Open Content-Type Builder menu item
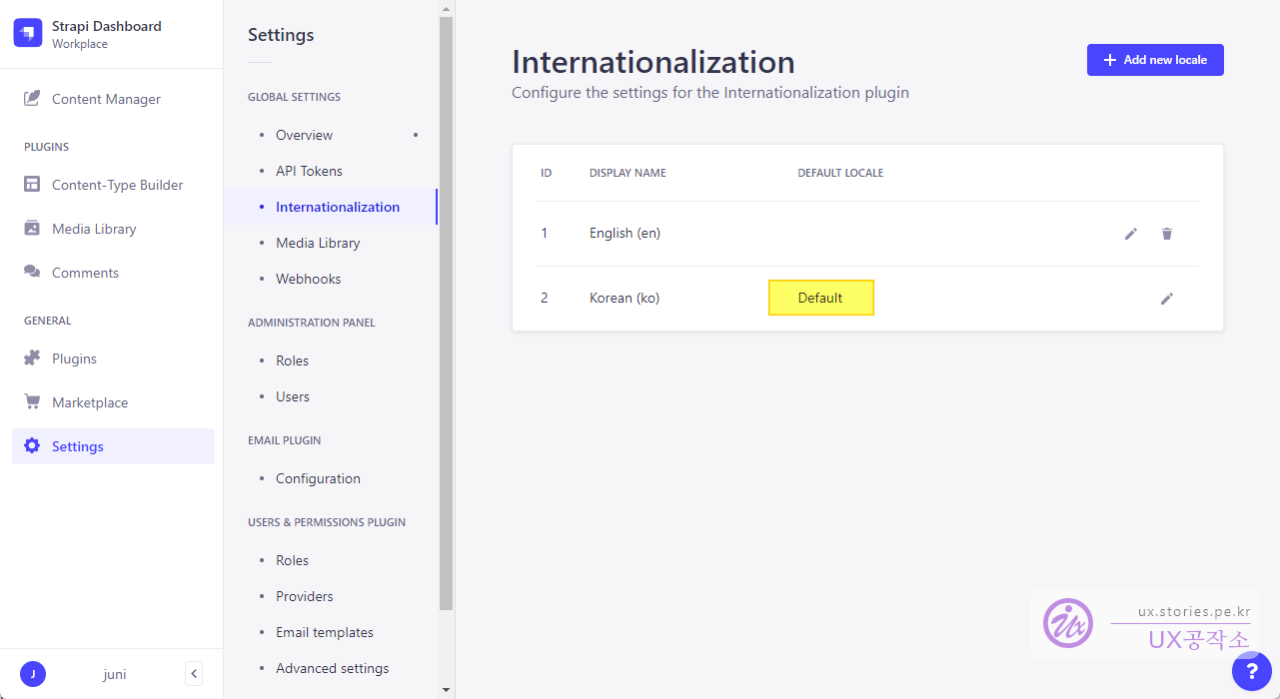The width and height of the screenshot is (1280, 699). (113, 185)
